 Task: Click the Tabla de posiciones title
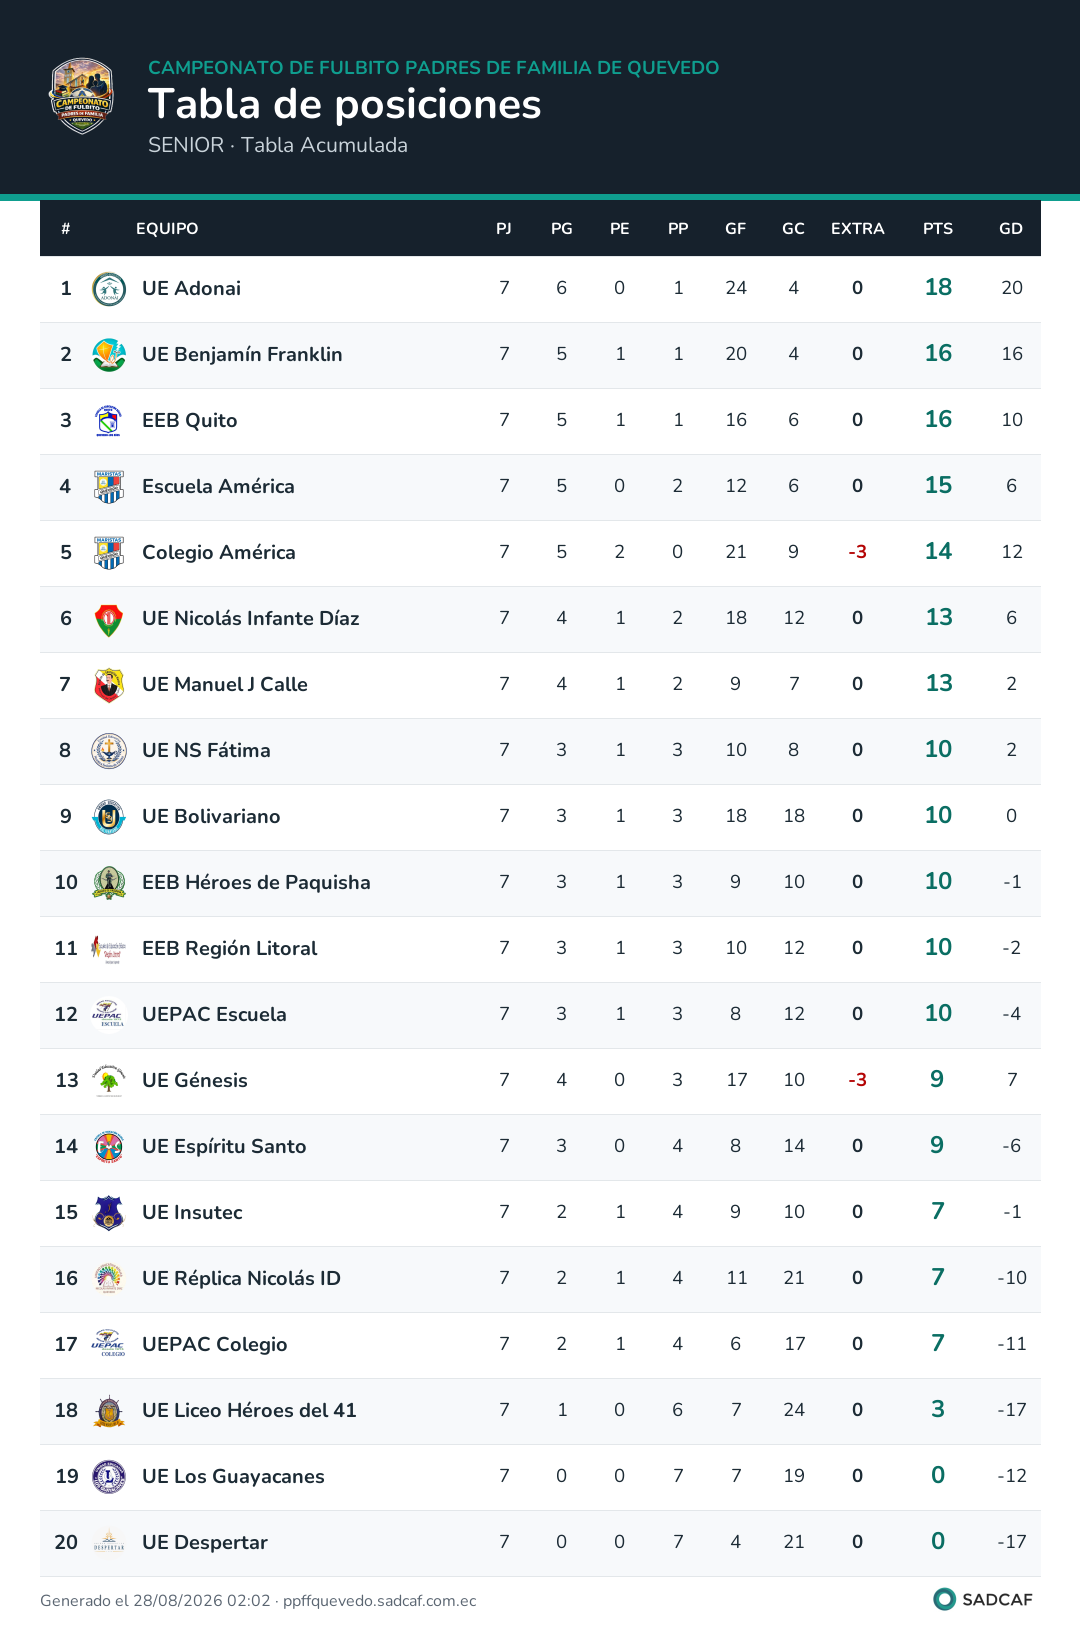(345, 104)
